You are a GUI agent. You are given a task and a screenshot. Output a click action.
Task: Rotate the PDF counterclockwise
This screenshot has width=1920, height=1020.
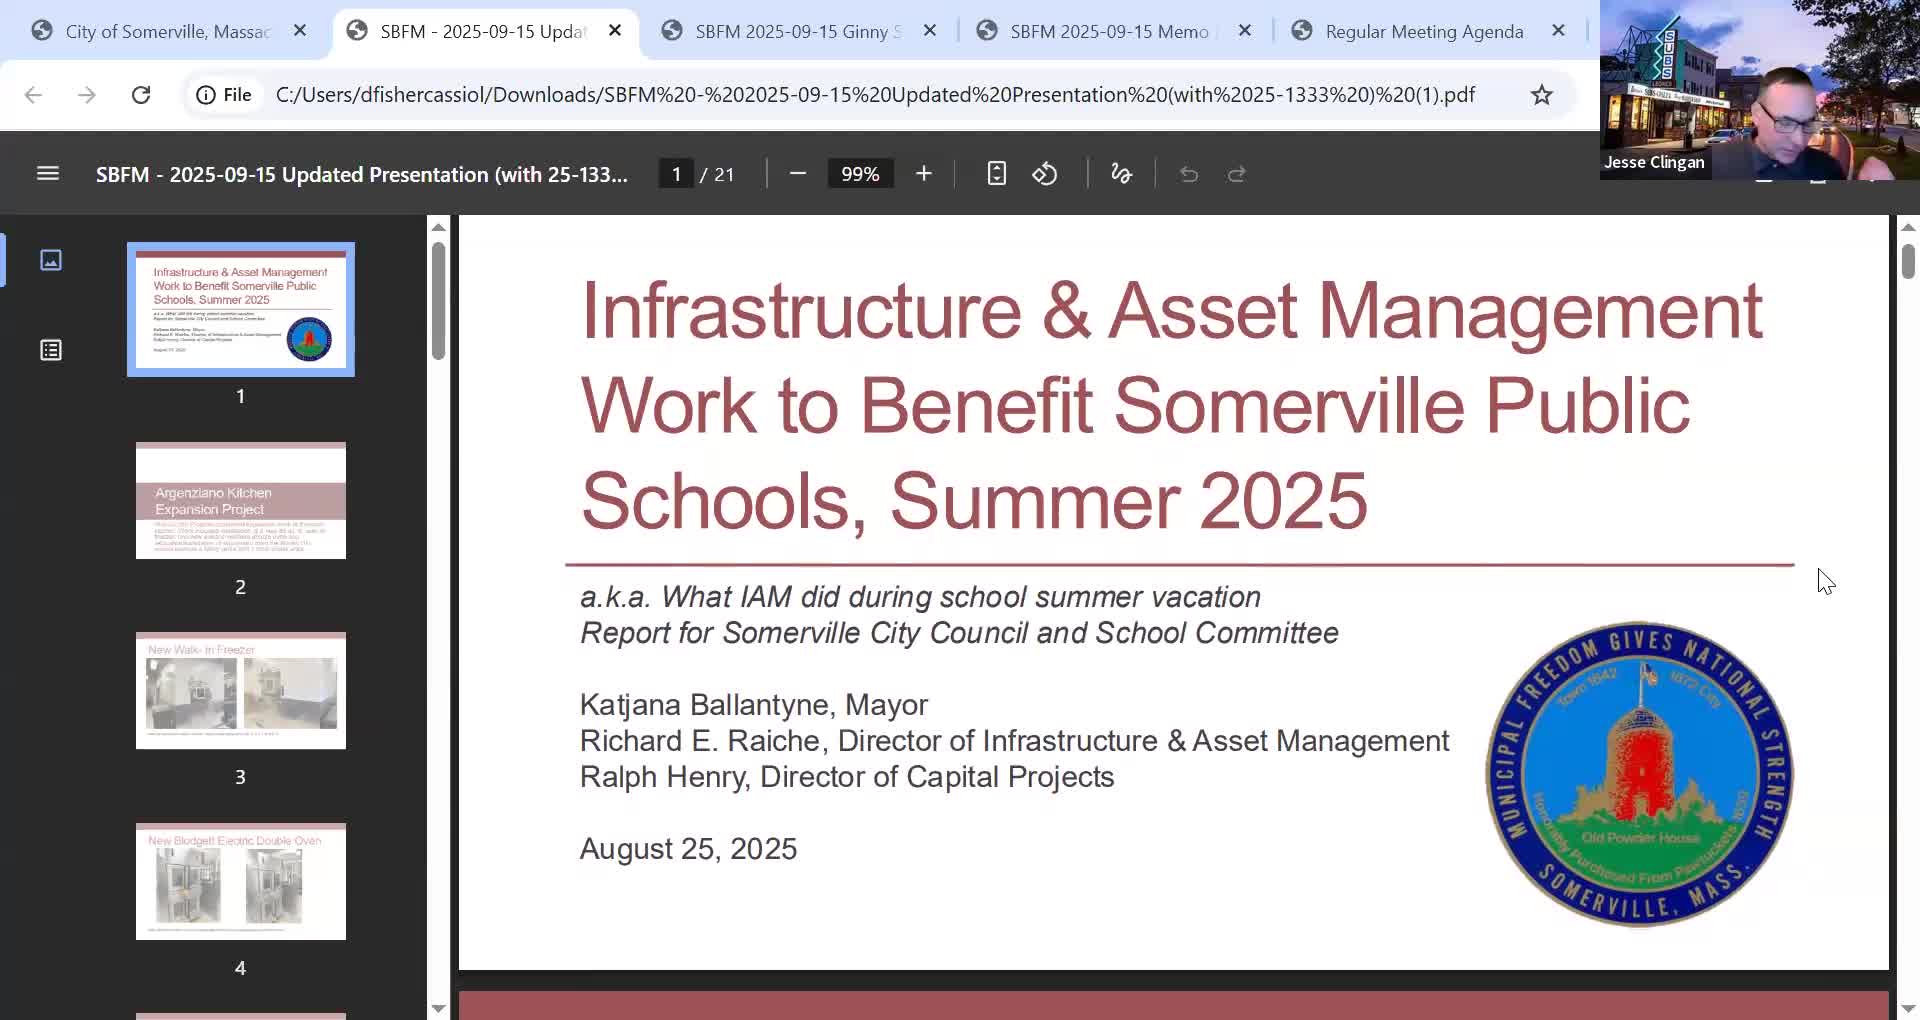click(1045, 174)
